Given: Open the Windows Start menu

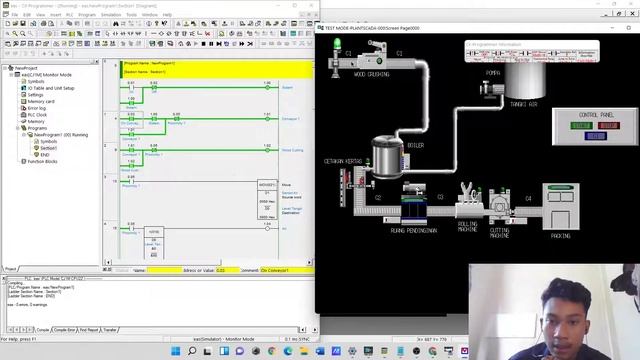Looking at the screenshot, I should tap(176, 351).
